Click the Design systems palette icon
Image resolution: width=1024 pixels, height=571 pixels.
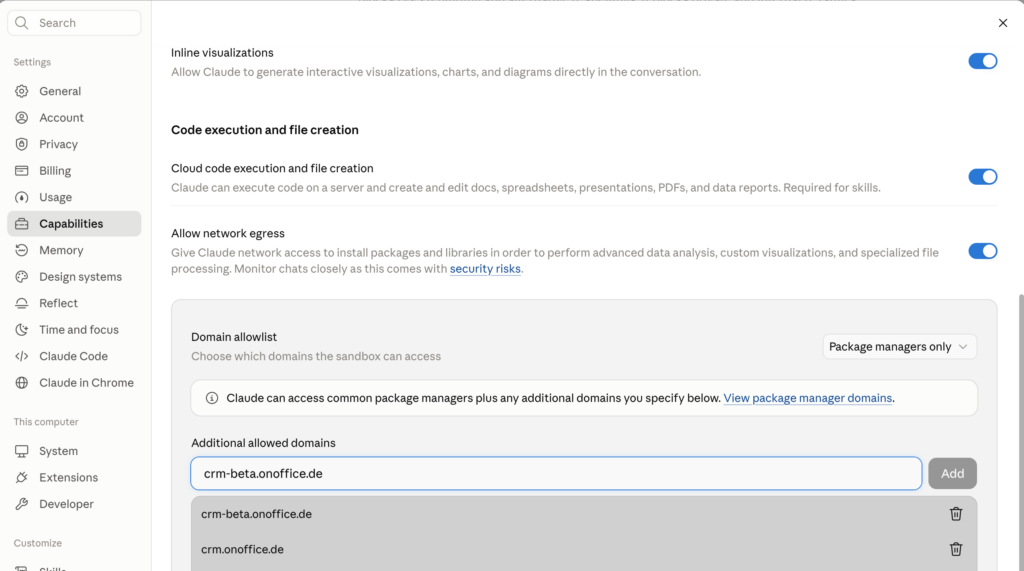(22, 276)
